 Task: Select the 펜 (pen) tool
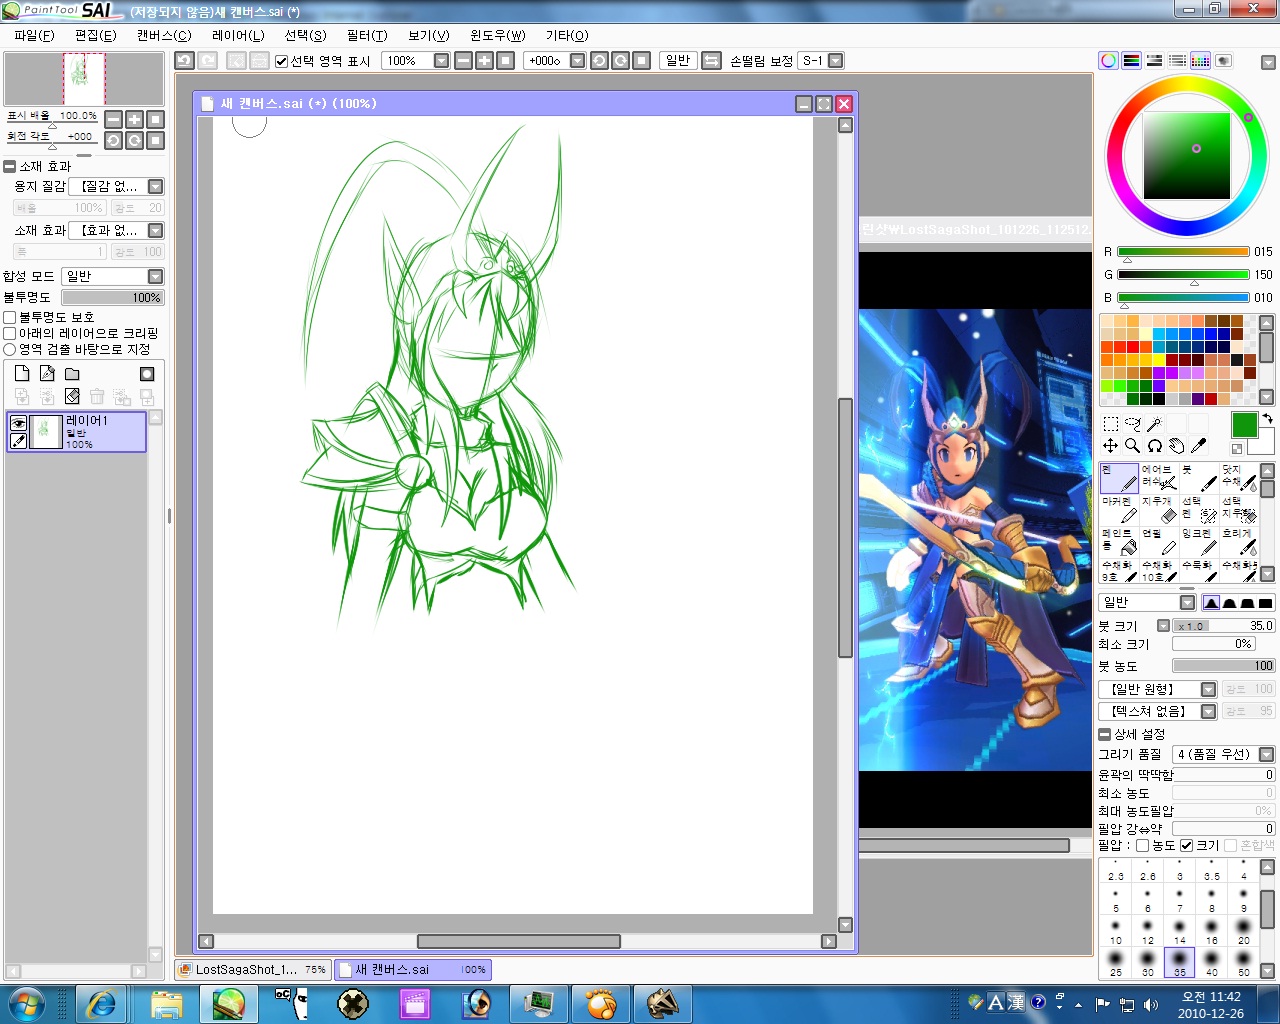(1119, 478)
